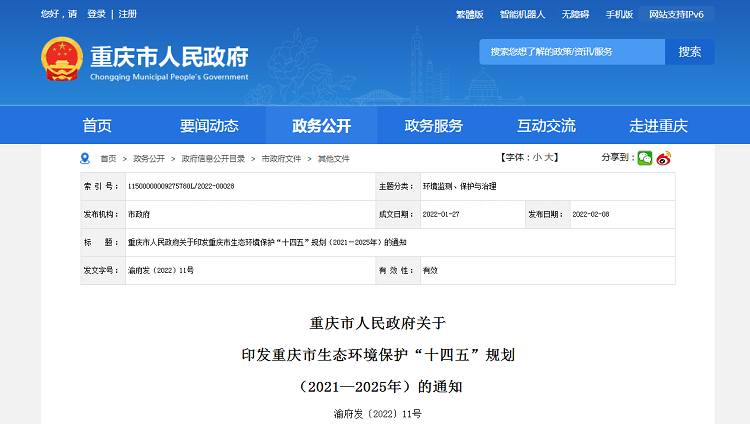Open the 互动交流 navigation tab
The width and height of the screenshot is (750, 424).
tap(546, 125)
